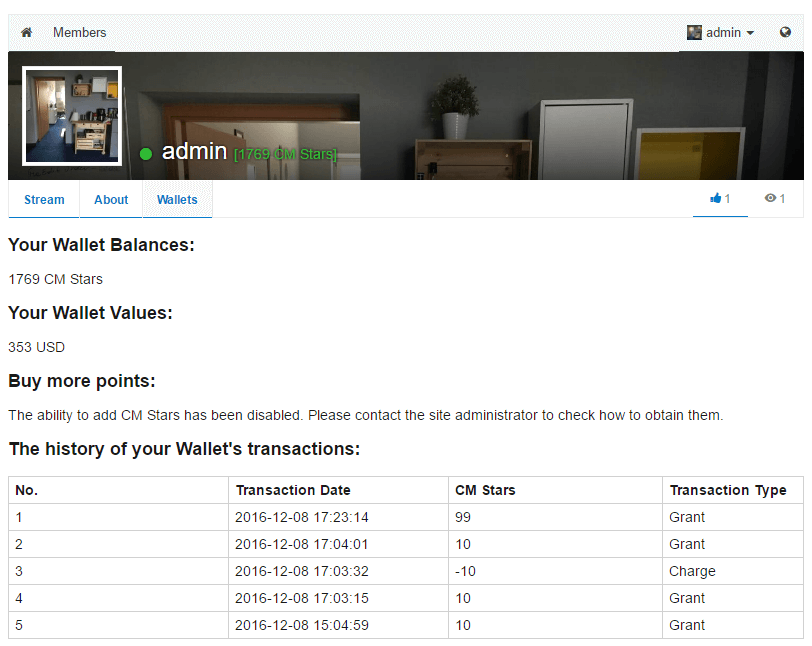
Task: Open the large profile picture thumbnail
Action: (x=72, y=116)
